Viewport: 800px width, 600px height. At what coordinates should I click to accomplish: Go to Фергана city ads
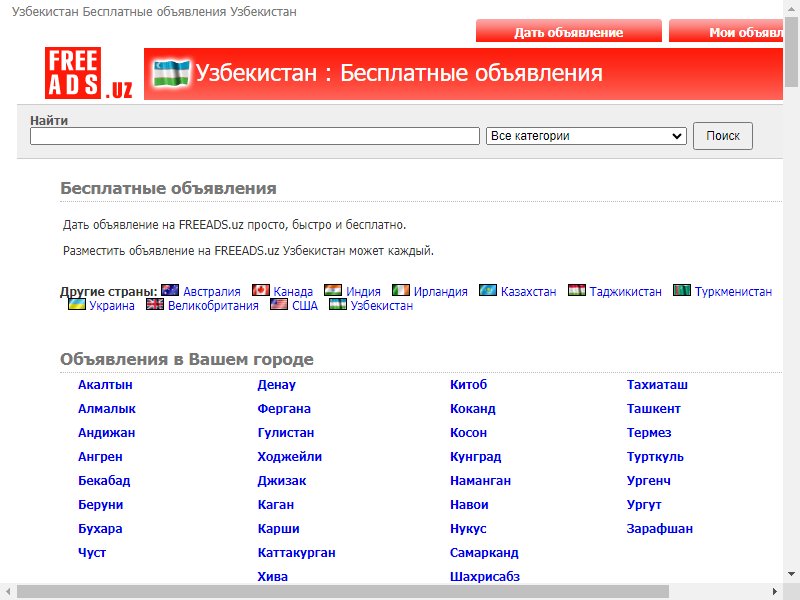click(284, 409)
